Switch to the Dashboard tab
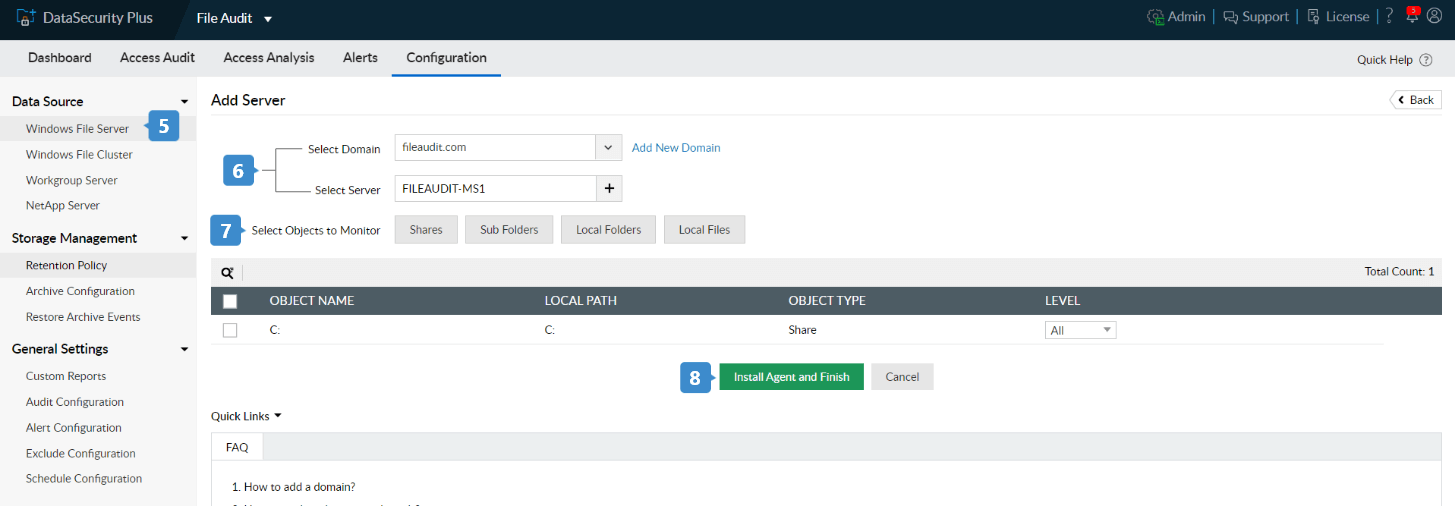This screenshot has width=1455, height=506. [60, 58]
